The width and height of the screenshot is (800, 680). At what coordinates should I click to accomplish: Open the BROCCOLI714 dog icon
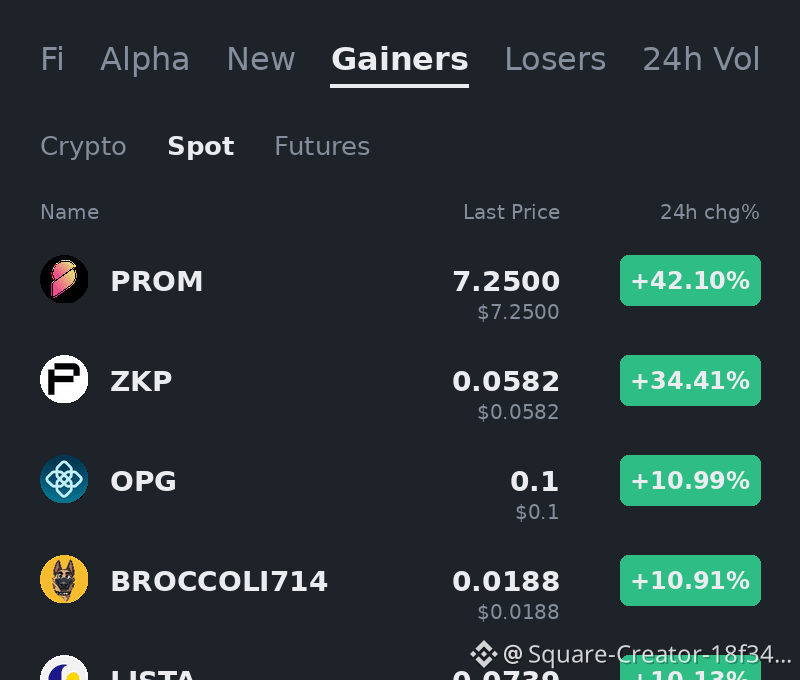[x=64, y=579]
